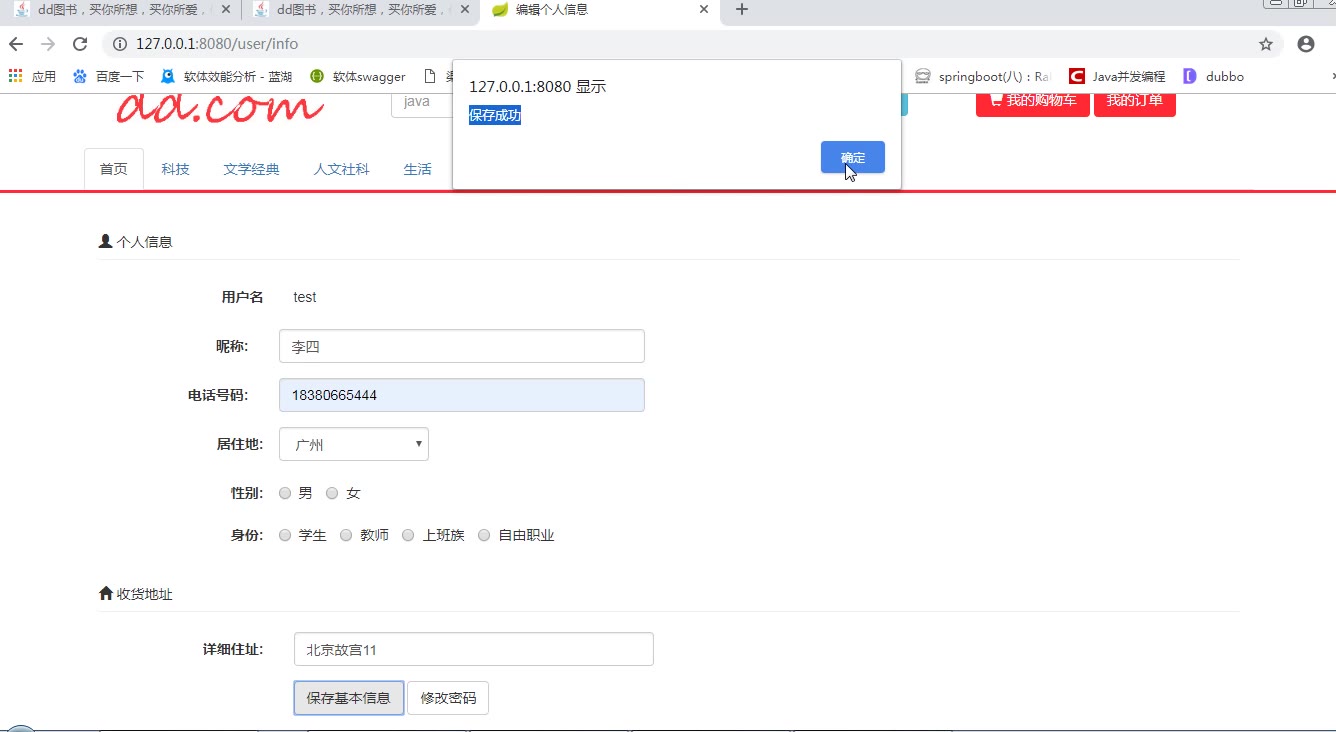Image resolution: width=1336 pixels, height=732 pixels.
Task: Open the 百度一下 bookmark
Action: pyautogui.click(x=109, y=76)
